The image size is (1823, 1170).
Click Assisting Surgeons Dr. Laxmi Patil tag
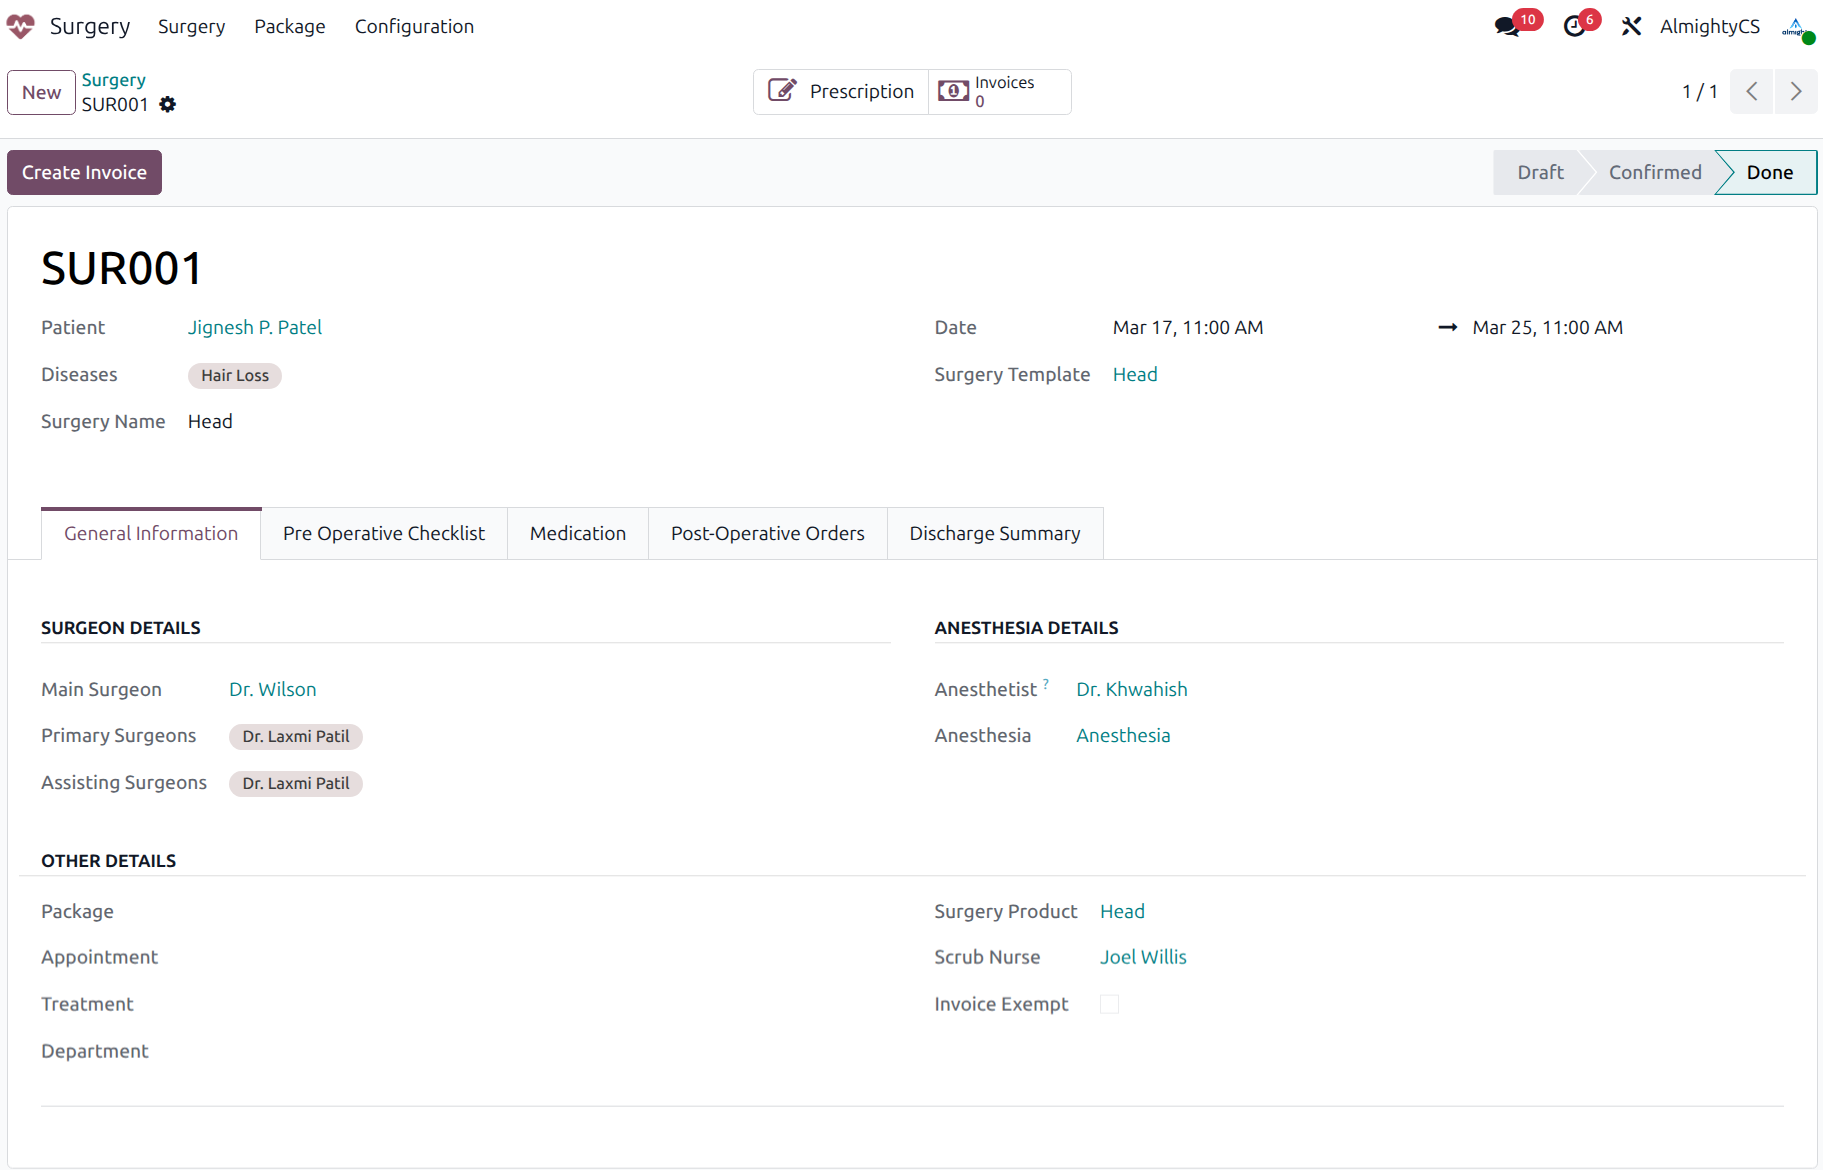[296, 783]
